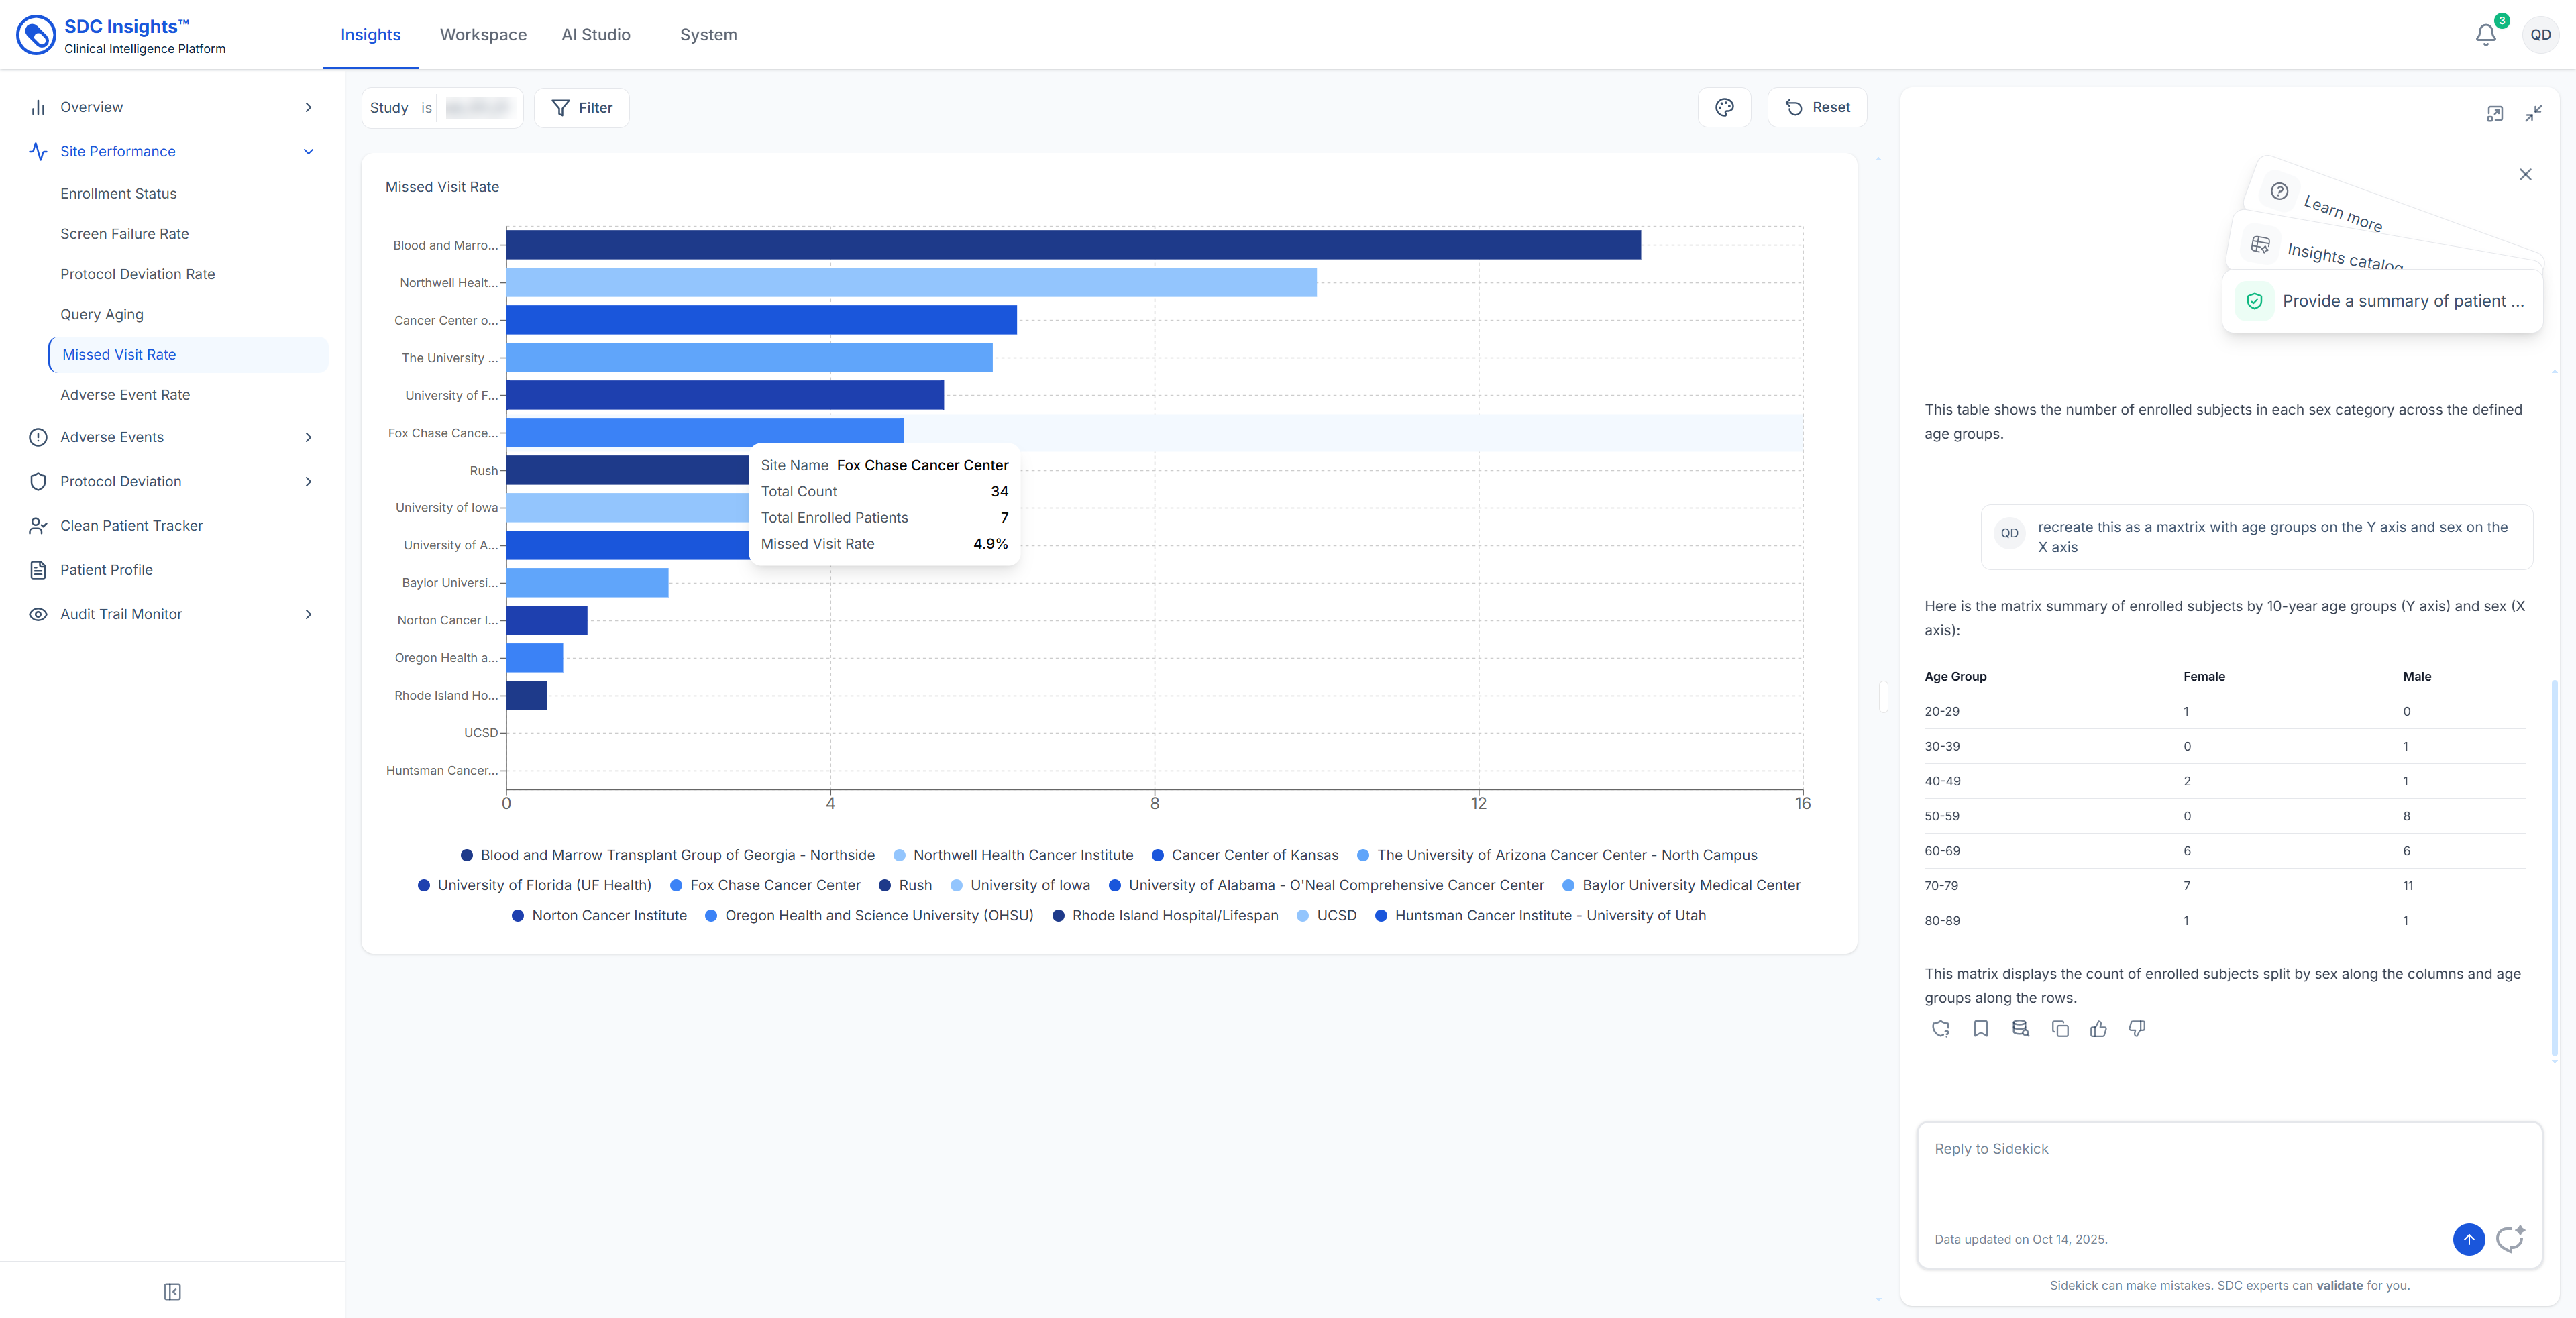Click the Adverse Events alert icon
The width and height of the screenshot is (2576, 1318).
tap(38, 437)
